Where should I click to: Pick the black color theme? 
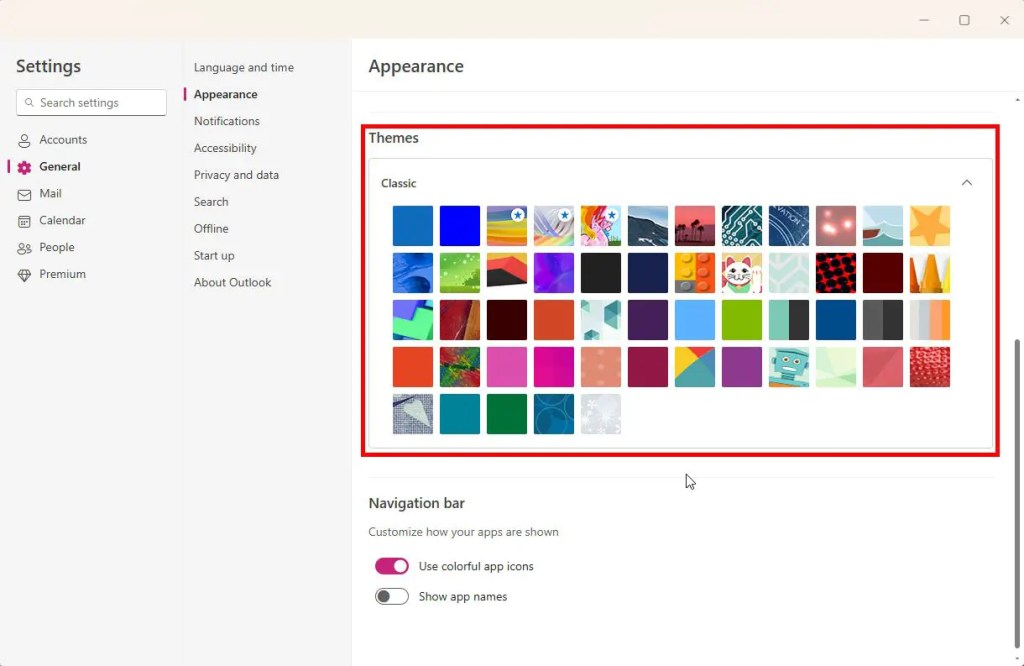[x=601, y=273]
